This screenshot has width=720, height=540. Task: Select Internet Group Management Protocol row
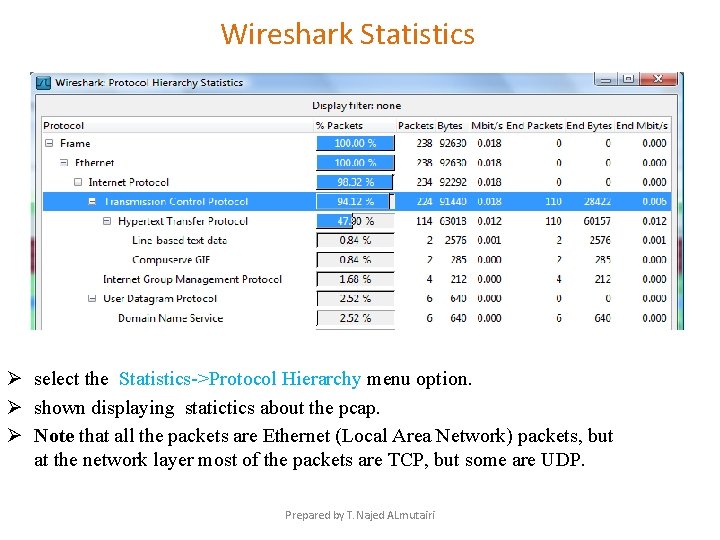357,279
